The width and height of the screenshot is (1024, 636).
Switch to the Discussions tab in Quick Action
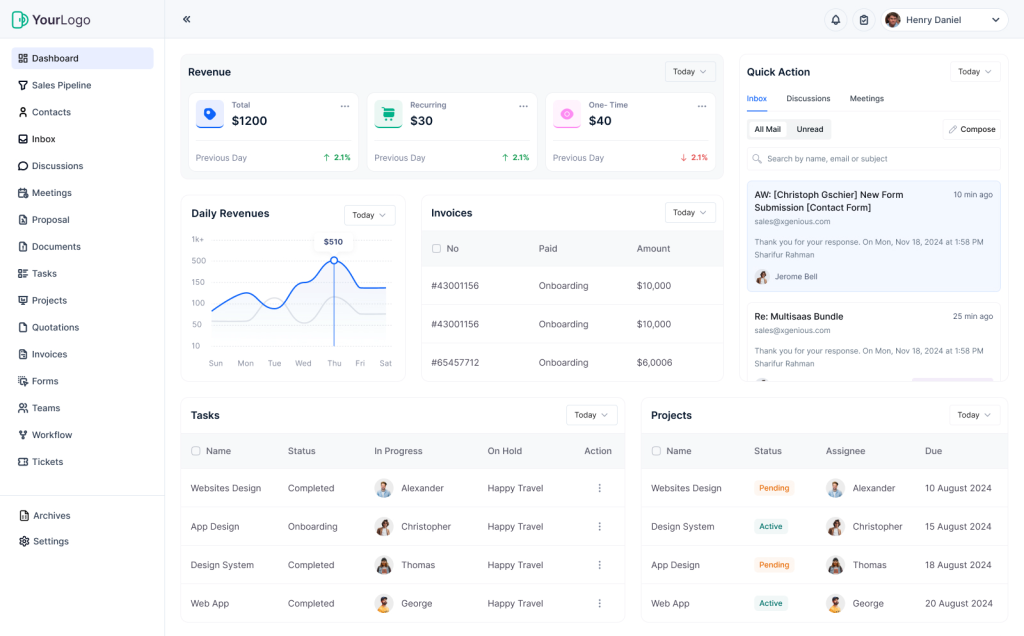coord(808,99)
